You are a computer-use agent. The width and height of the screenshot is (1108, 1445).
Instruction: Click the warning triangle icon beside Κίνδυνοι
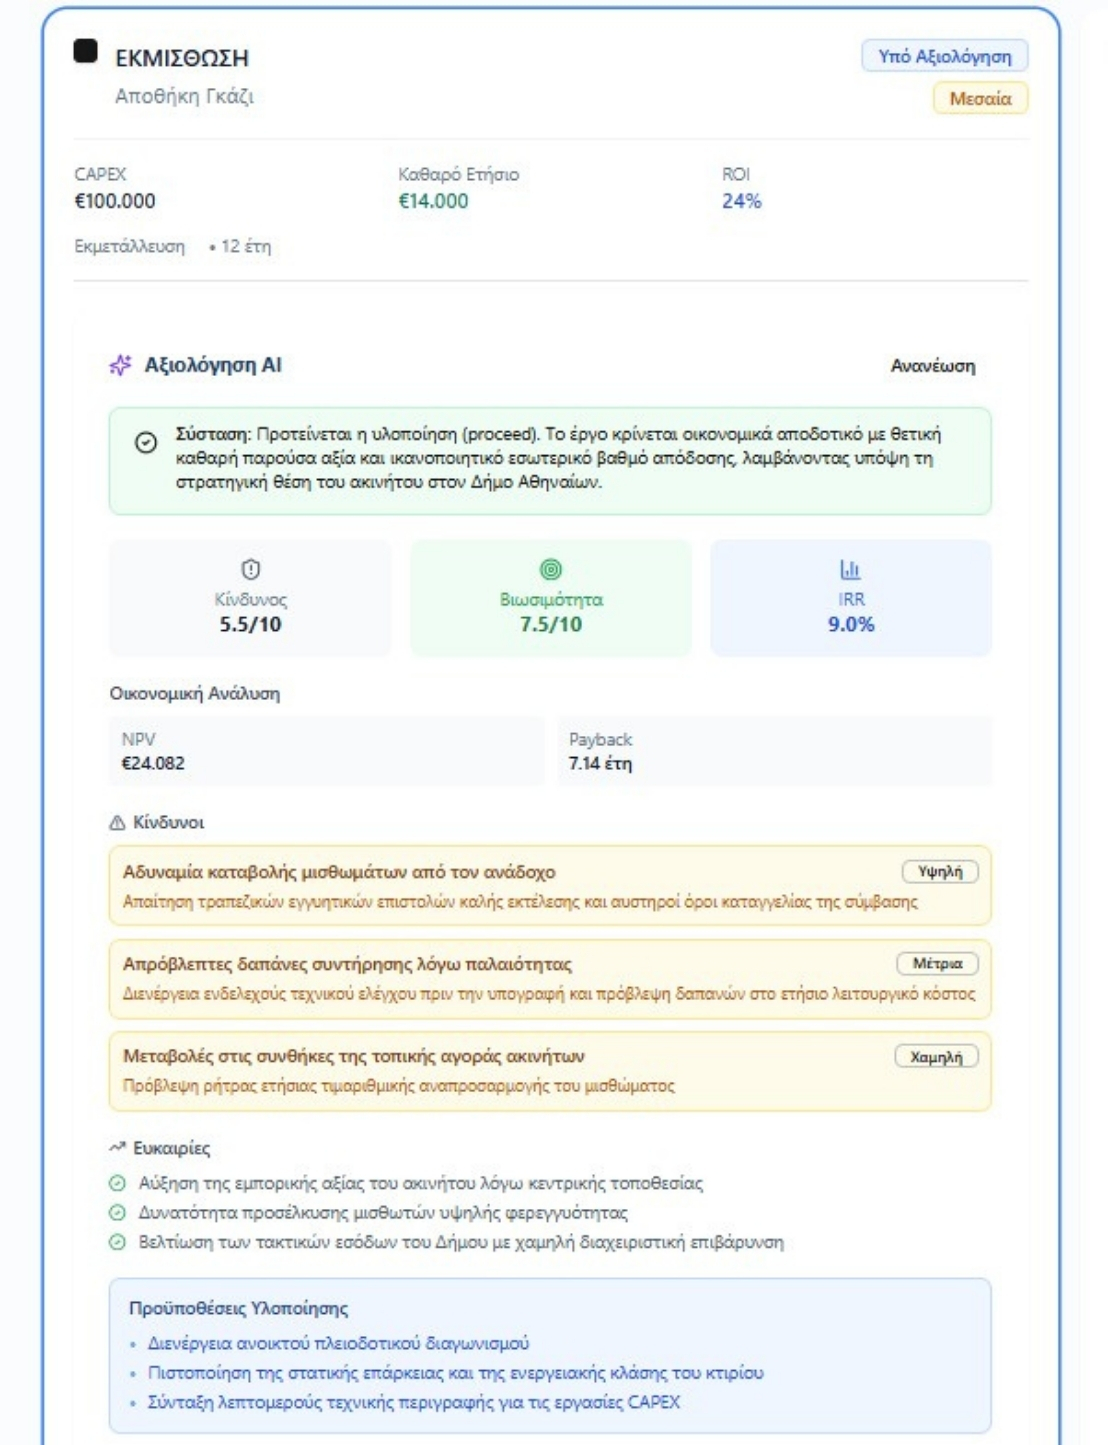point(118,823)
